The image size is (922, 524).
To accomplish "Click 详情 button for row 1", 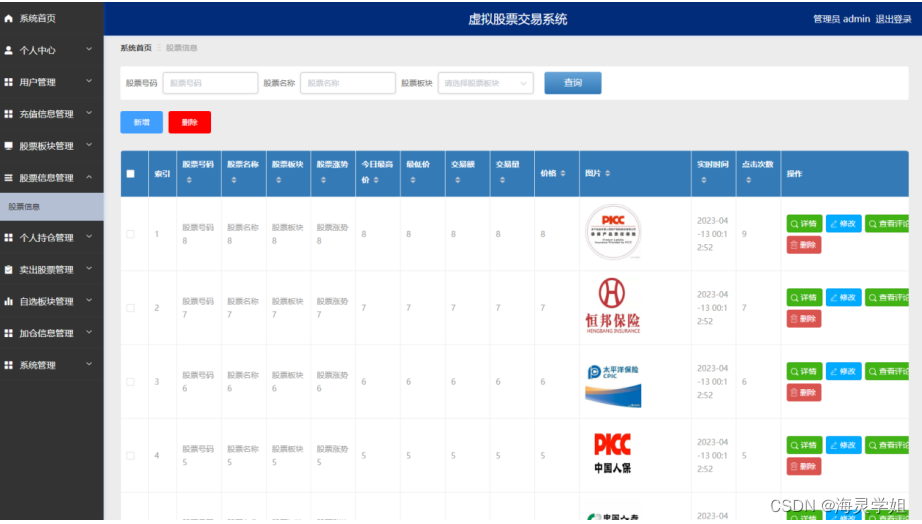I will click(x=804, y=223).
